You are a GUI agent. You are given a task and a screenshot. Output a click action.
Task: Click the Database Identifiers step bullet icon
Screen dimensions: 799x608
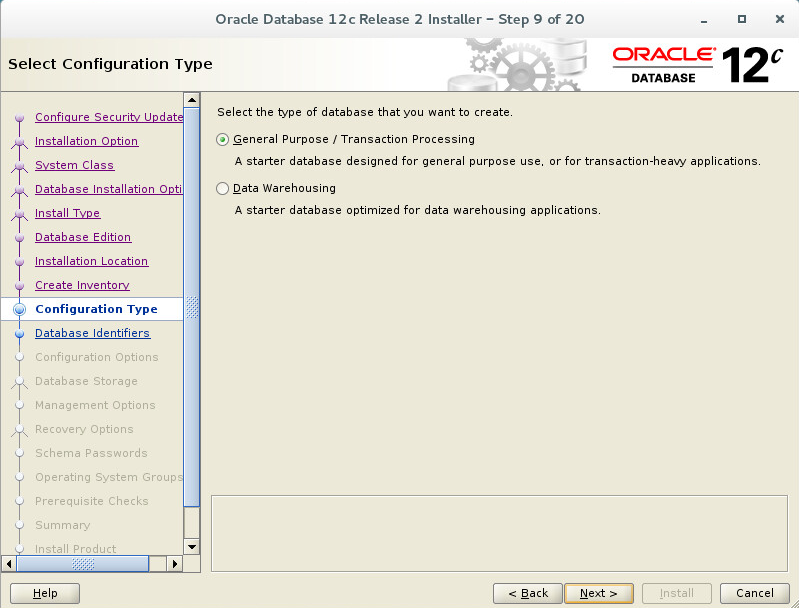pos(19,334)
